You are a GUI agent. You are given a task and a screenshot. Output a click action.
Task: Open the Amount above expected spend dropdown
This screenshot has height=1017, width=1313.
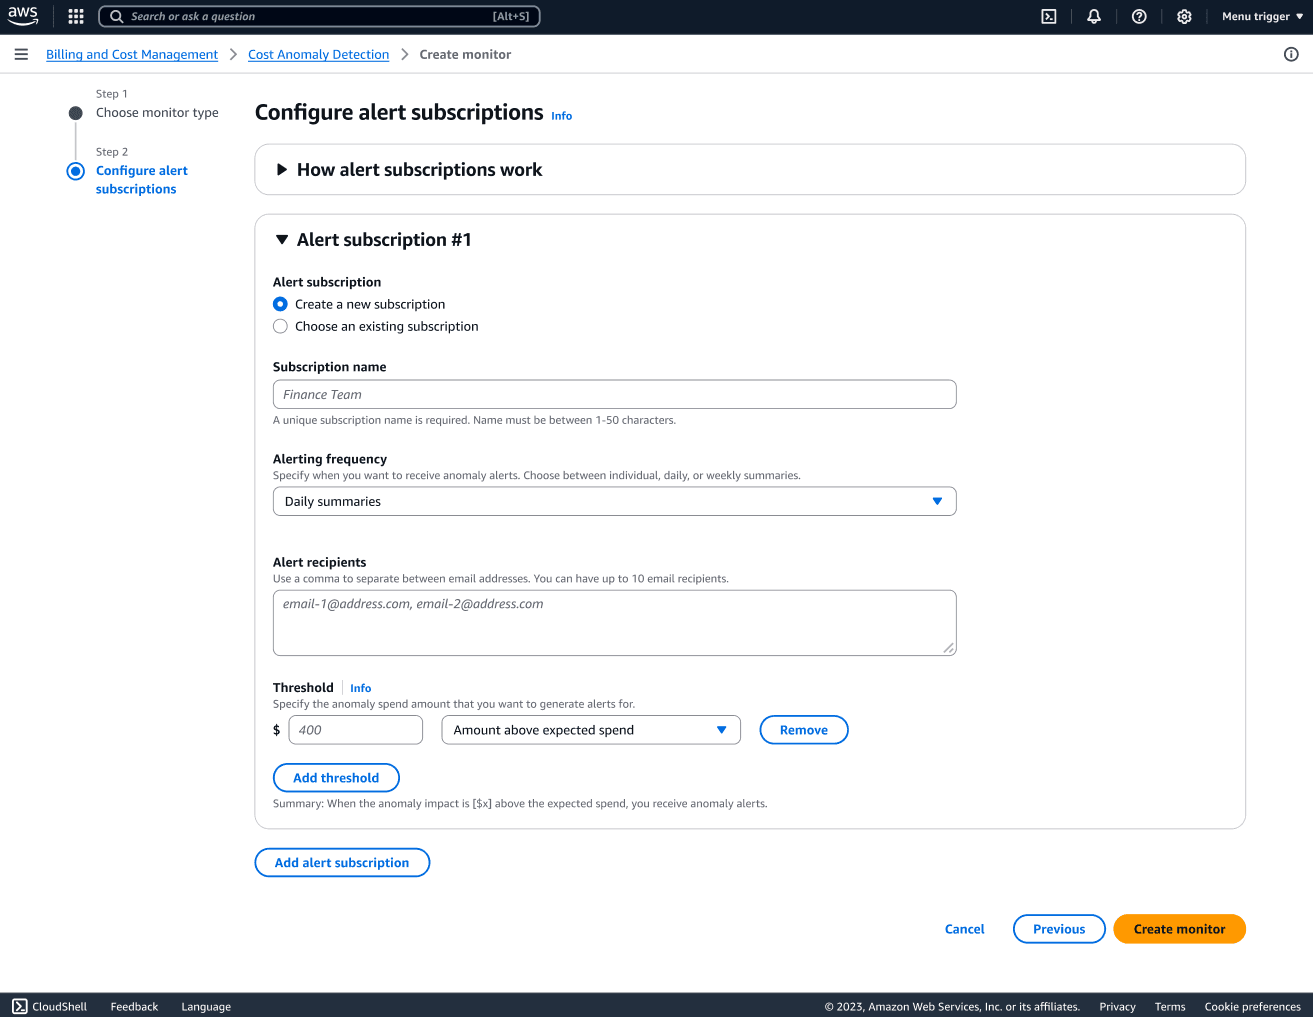pos(590,730)
